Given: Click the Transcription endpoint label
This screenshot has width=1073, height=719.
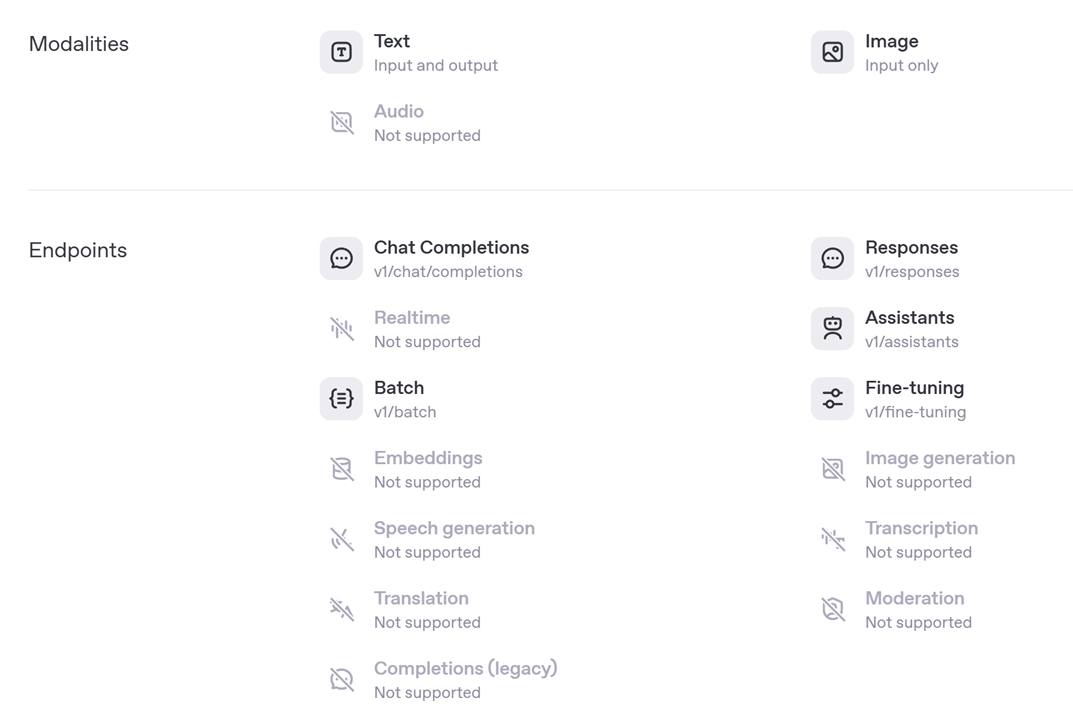Looking at the screenshot, I should 921,528.
